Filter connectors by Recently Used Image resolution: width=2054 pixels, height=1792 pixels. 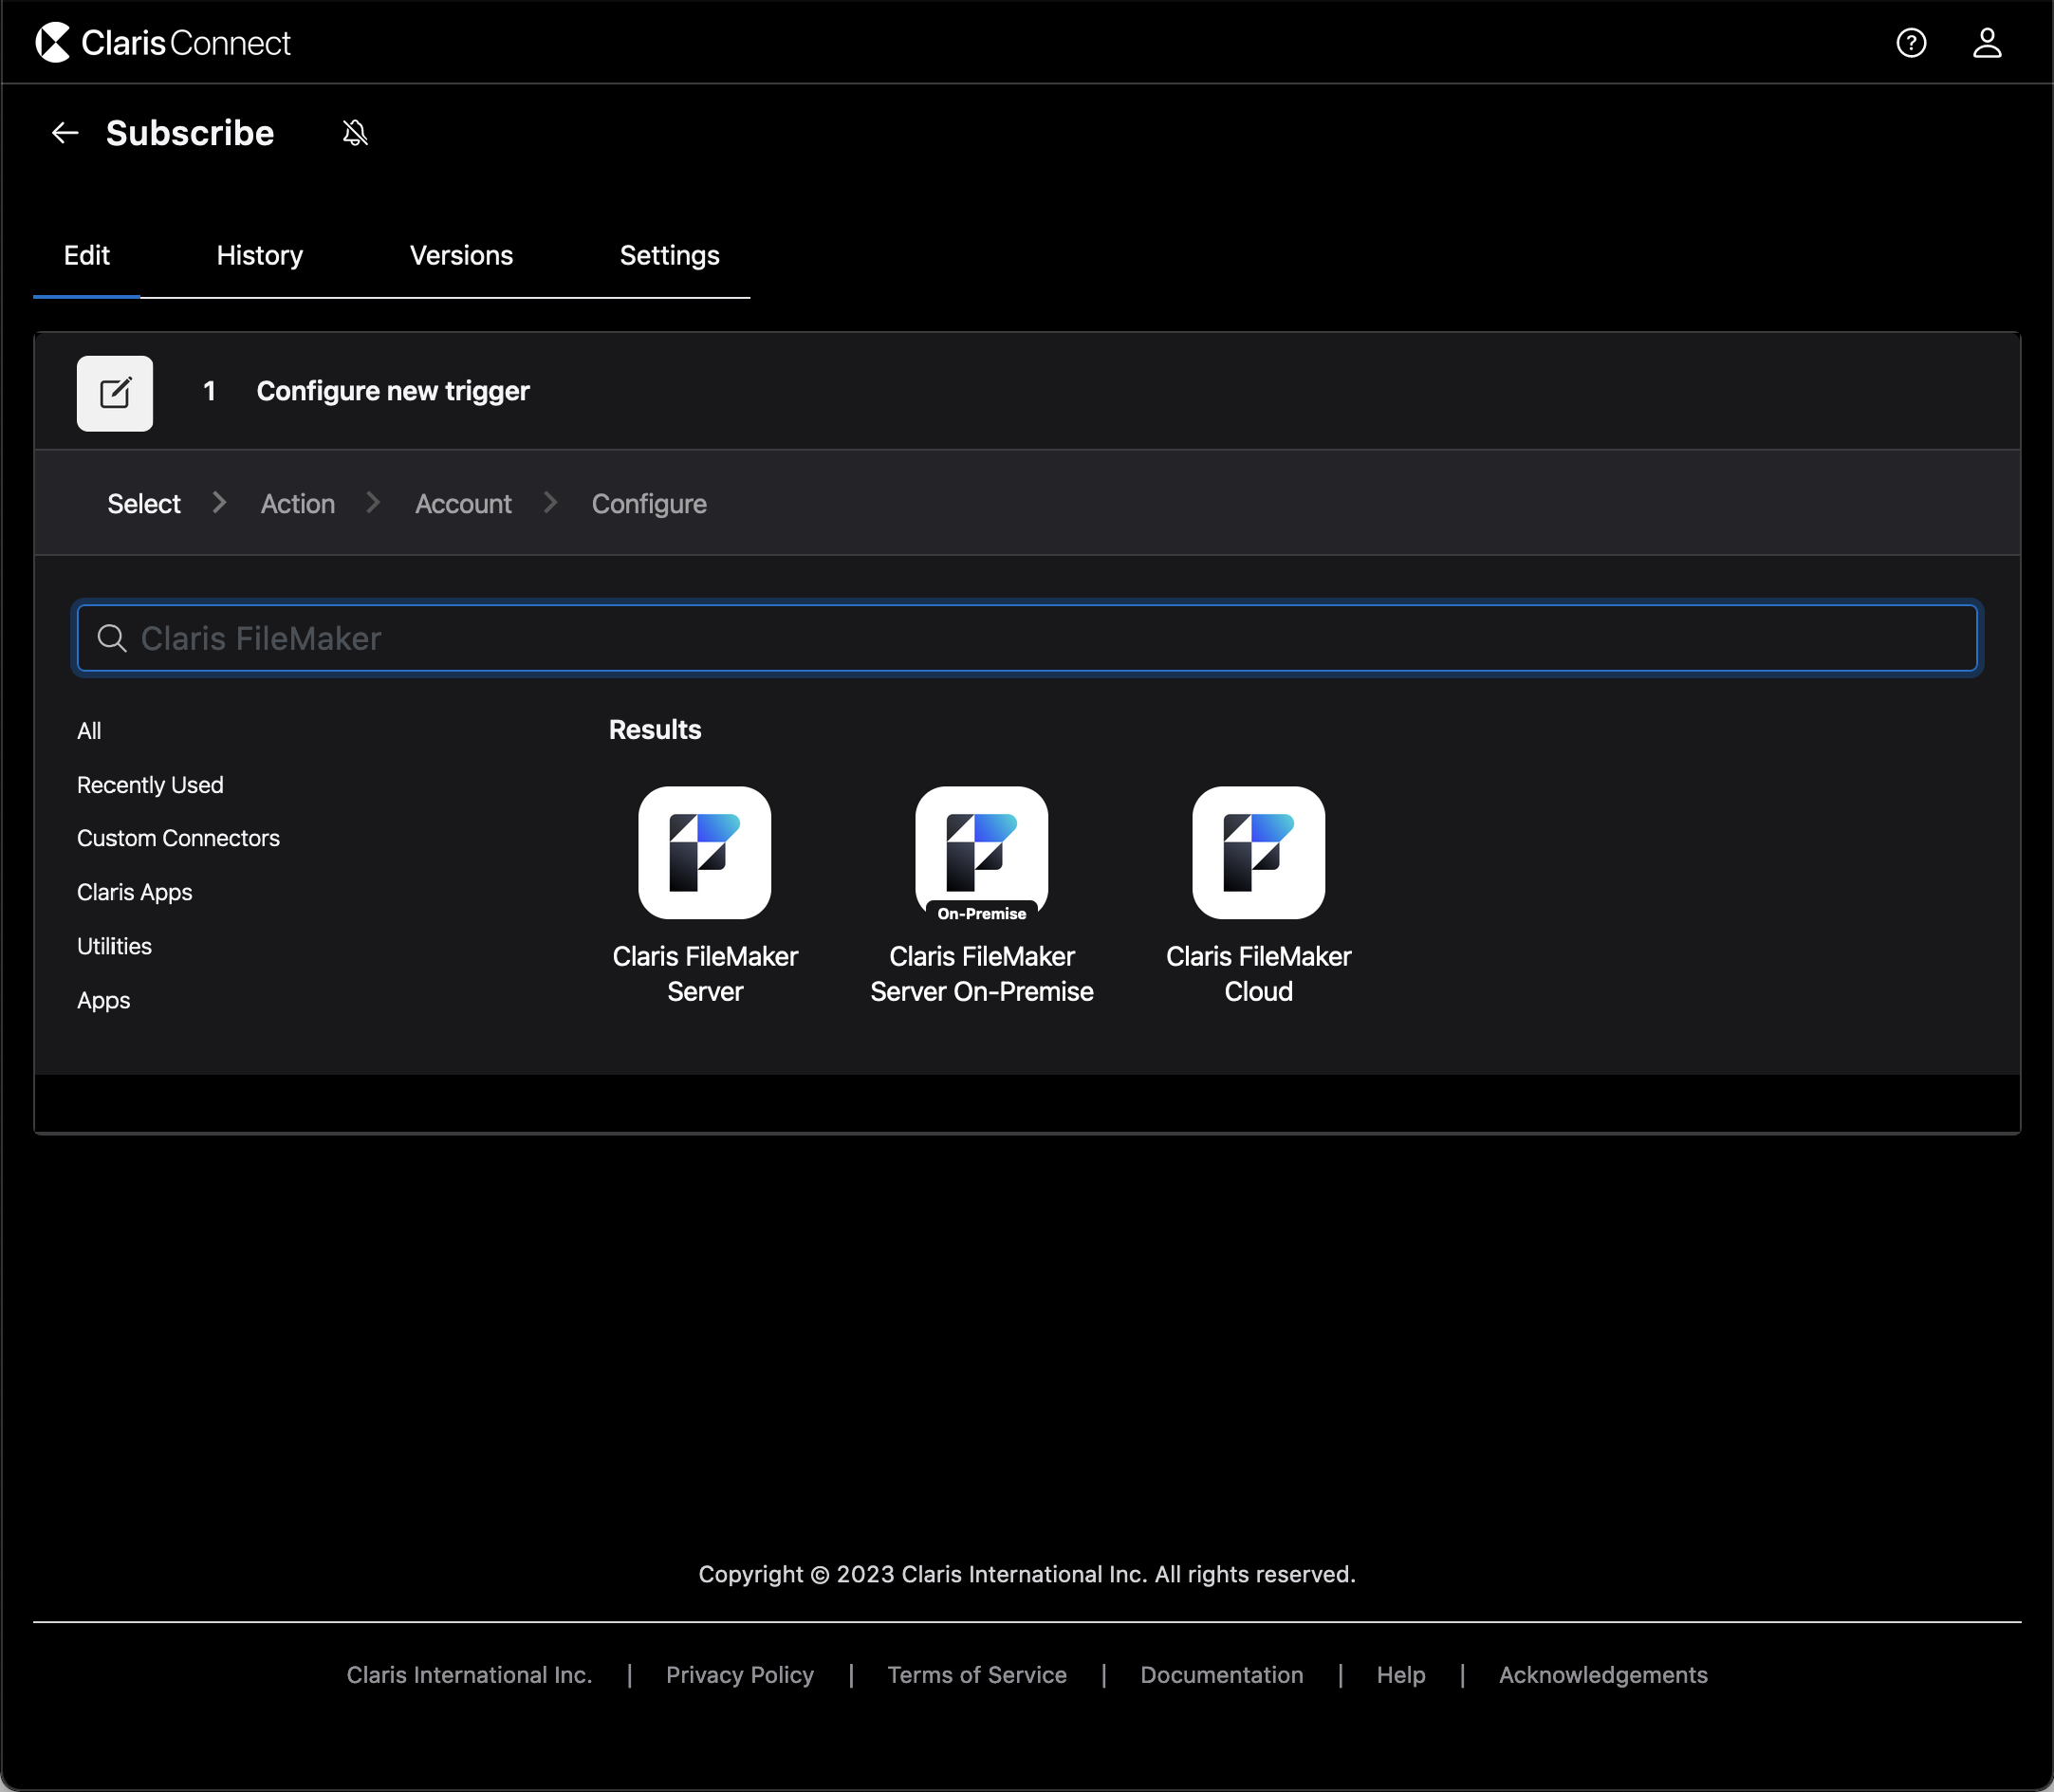click(x=150, y=785)
